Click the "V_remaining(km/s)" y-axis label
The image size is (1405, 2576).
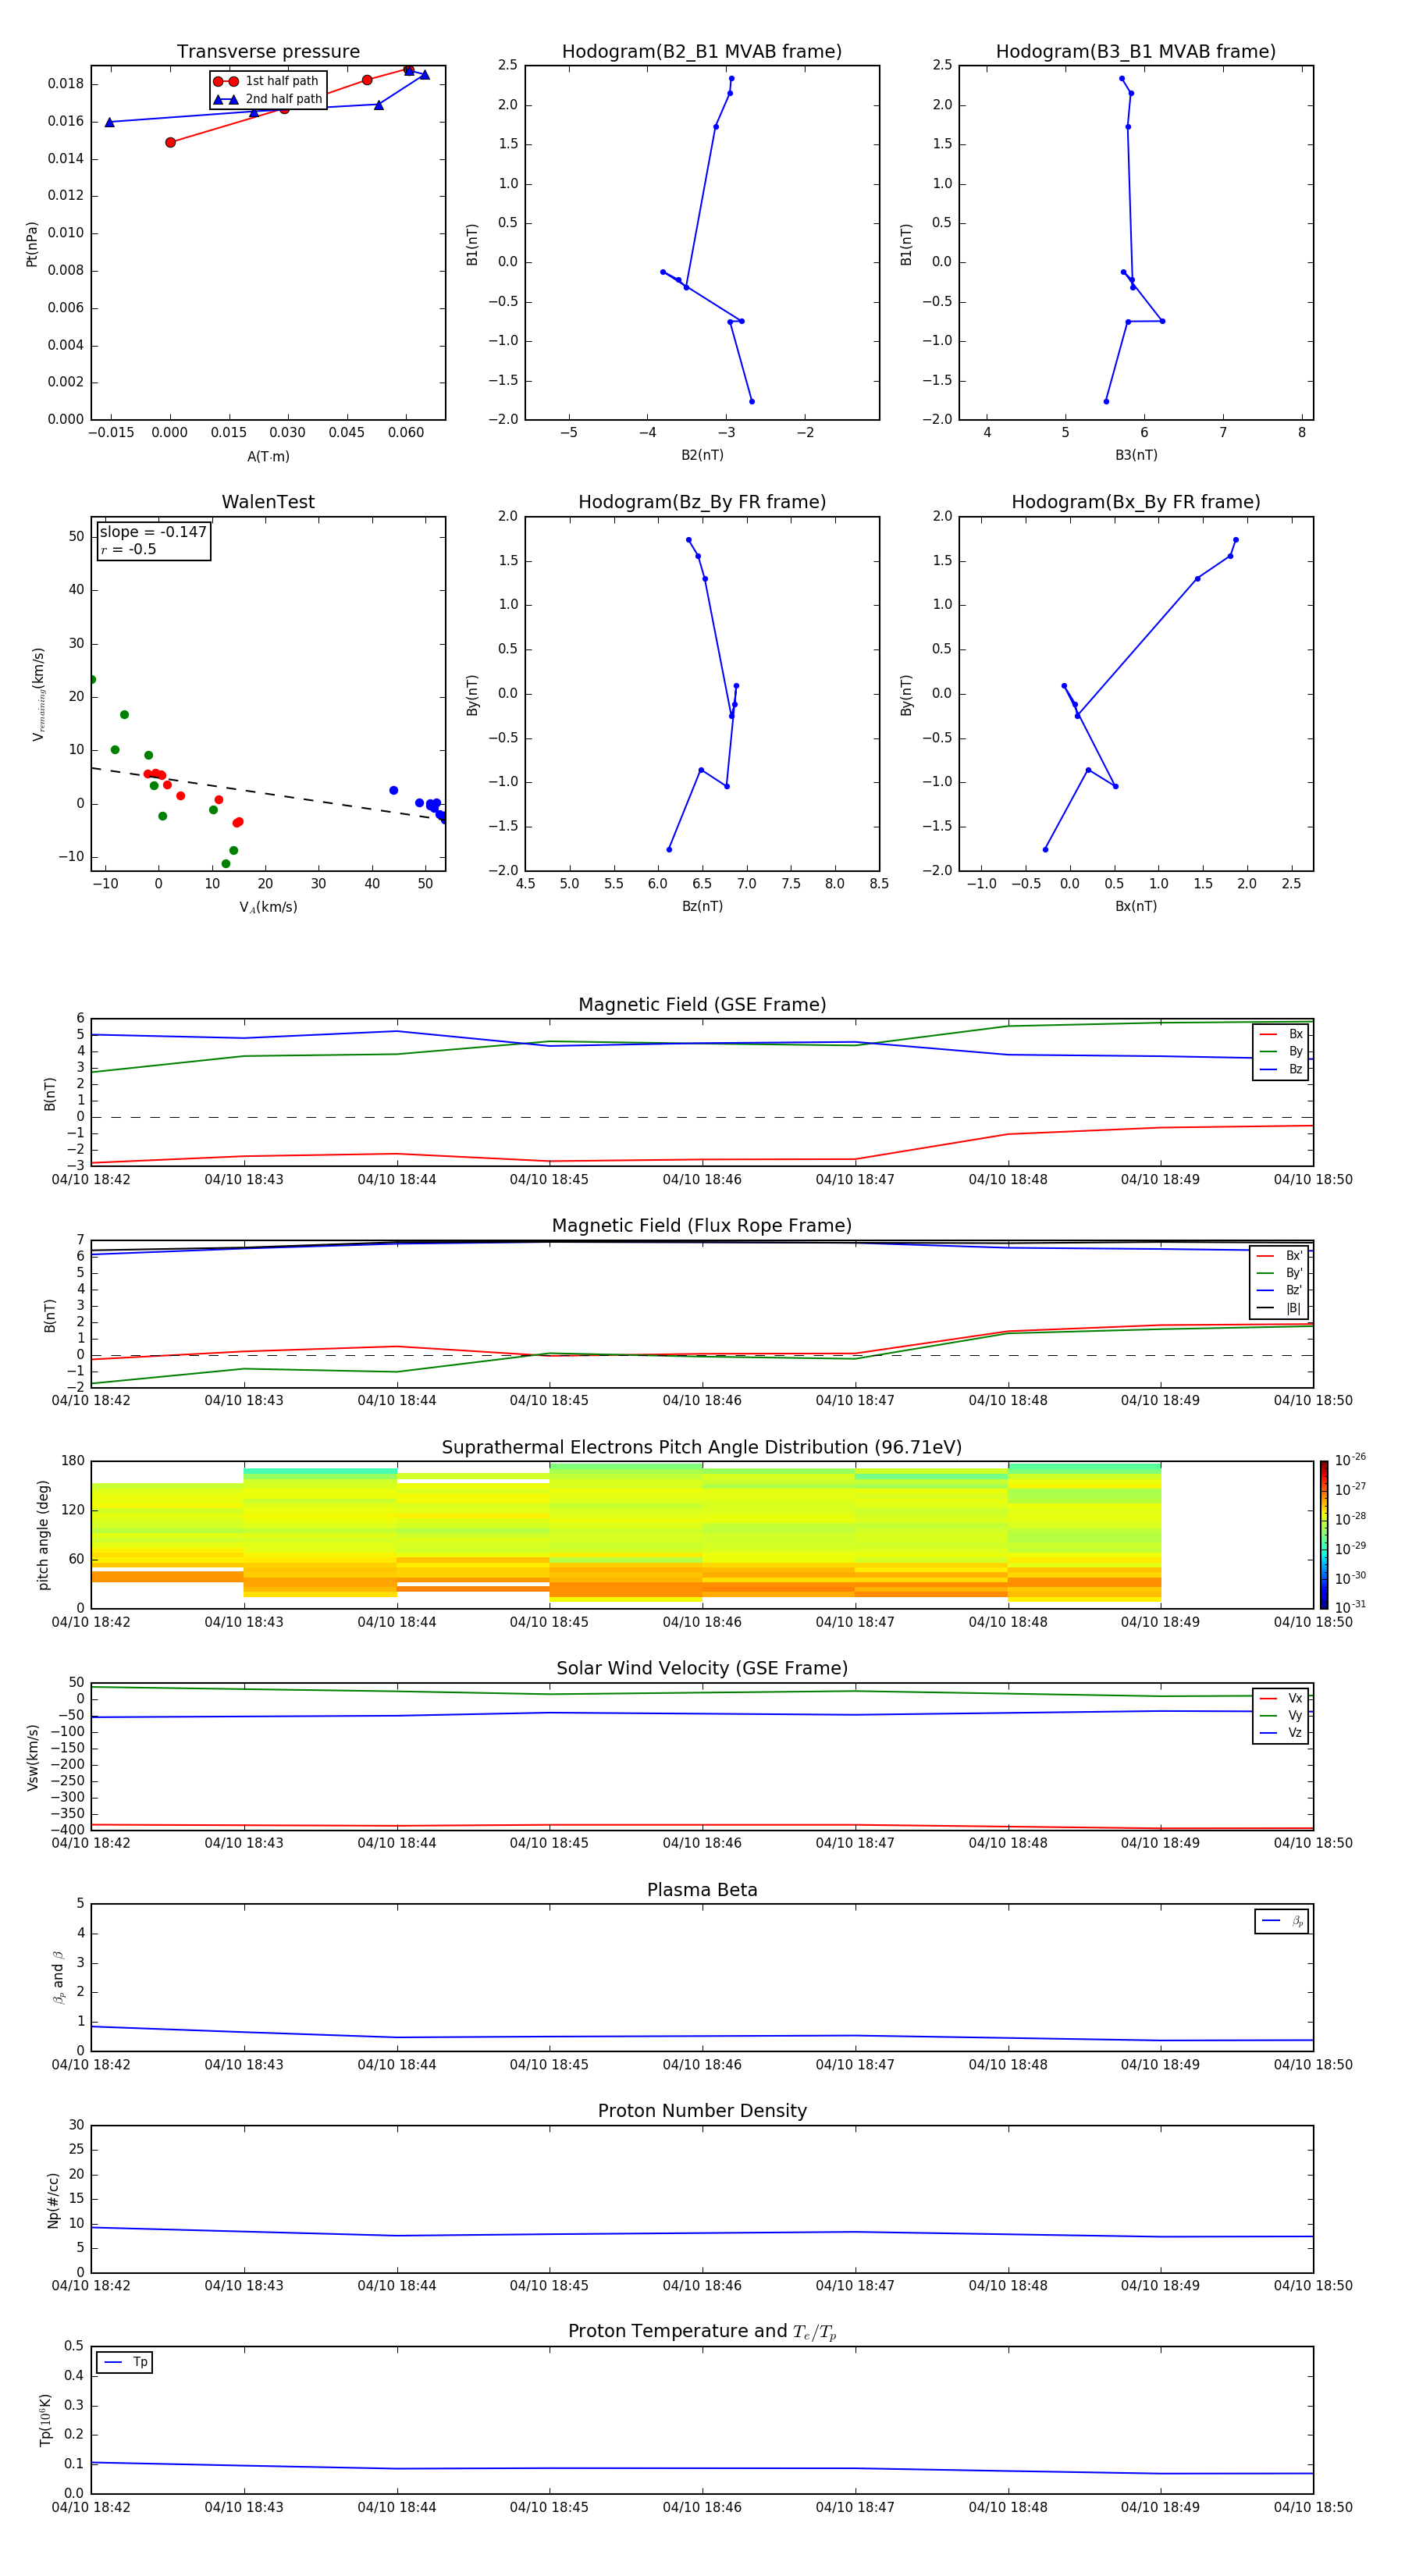(x=38, y=694)
